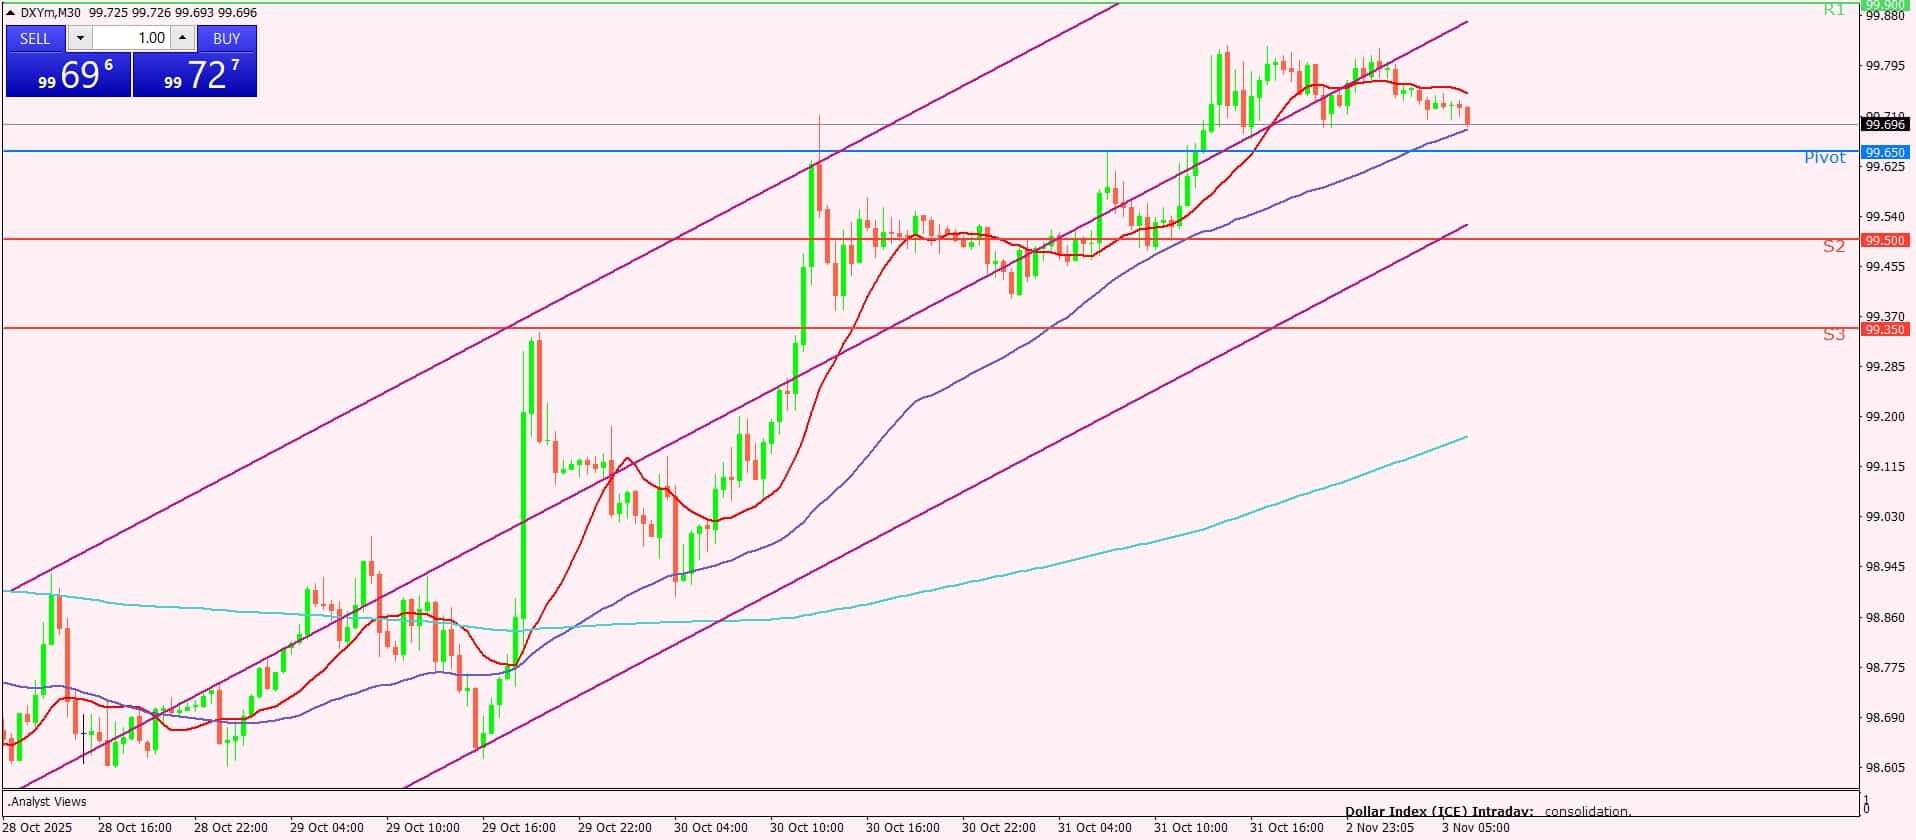Click the 99.200 price scale value
The height and width of the screenshot is (840, 1916).
[1885, 417]
